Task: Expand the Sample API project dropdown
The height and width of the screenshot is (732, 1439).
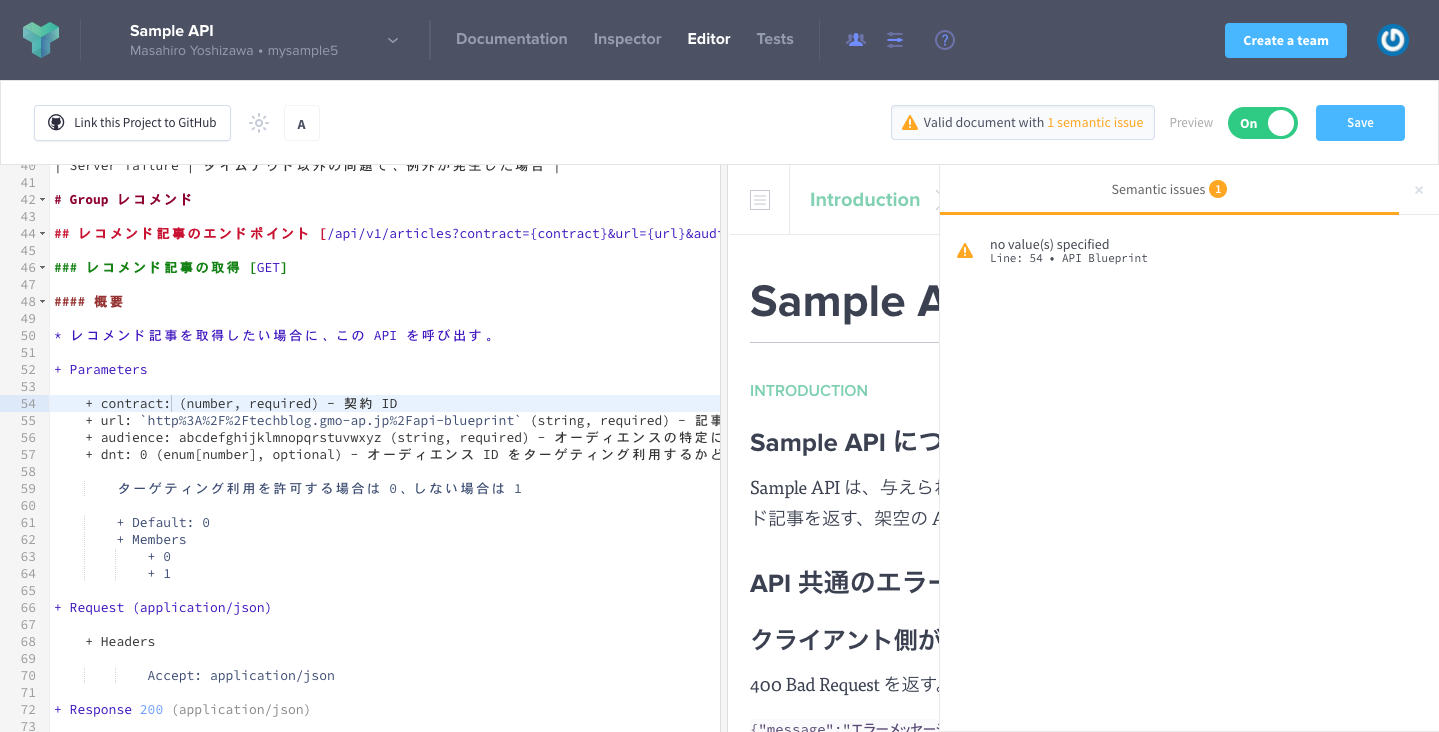Action: [393, 40]
